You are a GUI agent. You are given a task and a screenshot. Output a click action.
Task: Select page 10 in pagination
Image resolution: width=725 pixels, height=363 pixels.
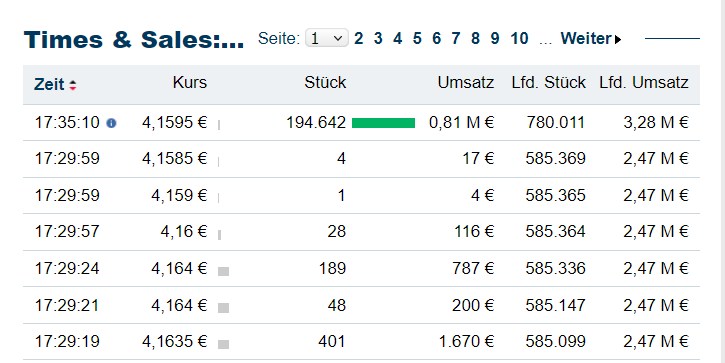coord(519,38)
